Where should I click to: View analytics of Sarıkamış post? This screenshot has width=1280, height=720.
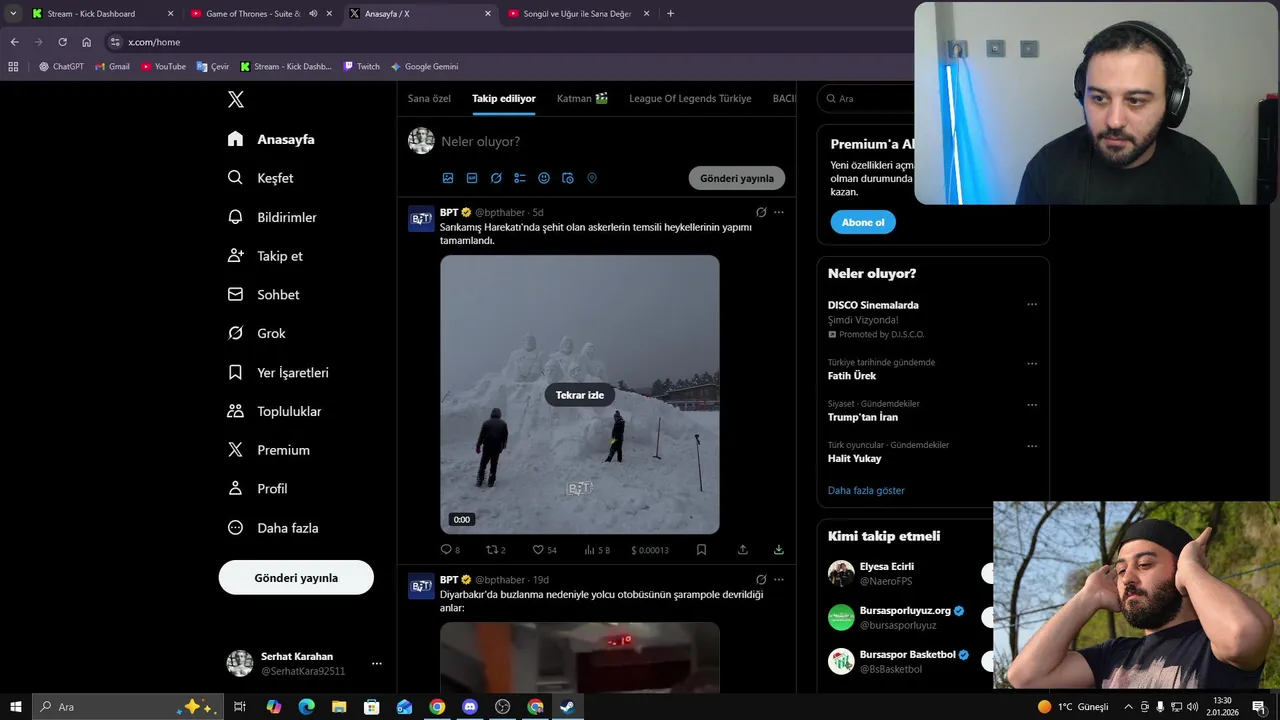click(597, 550)
